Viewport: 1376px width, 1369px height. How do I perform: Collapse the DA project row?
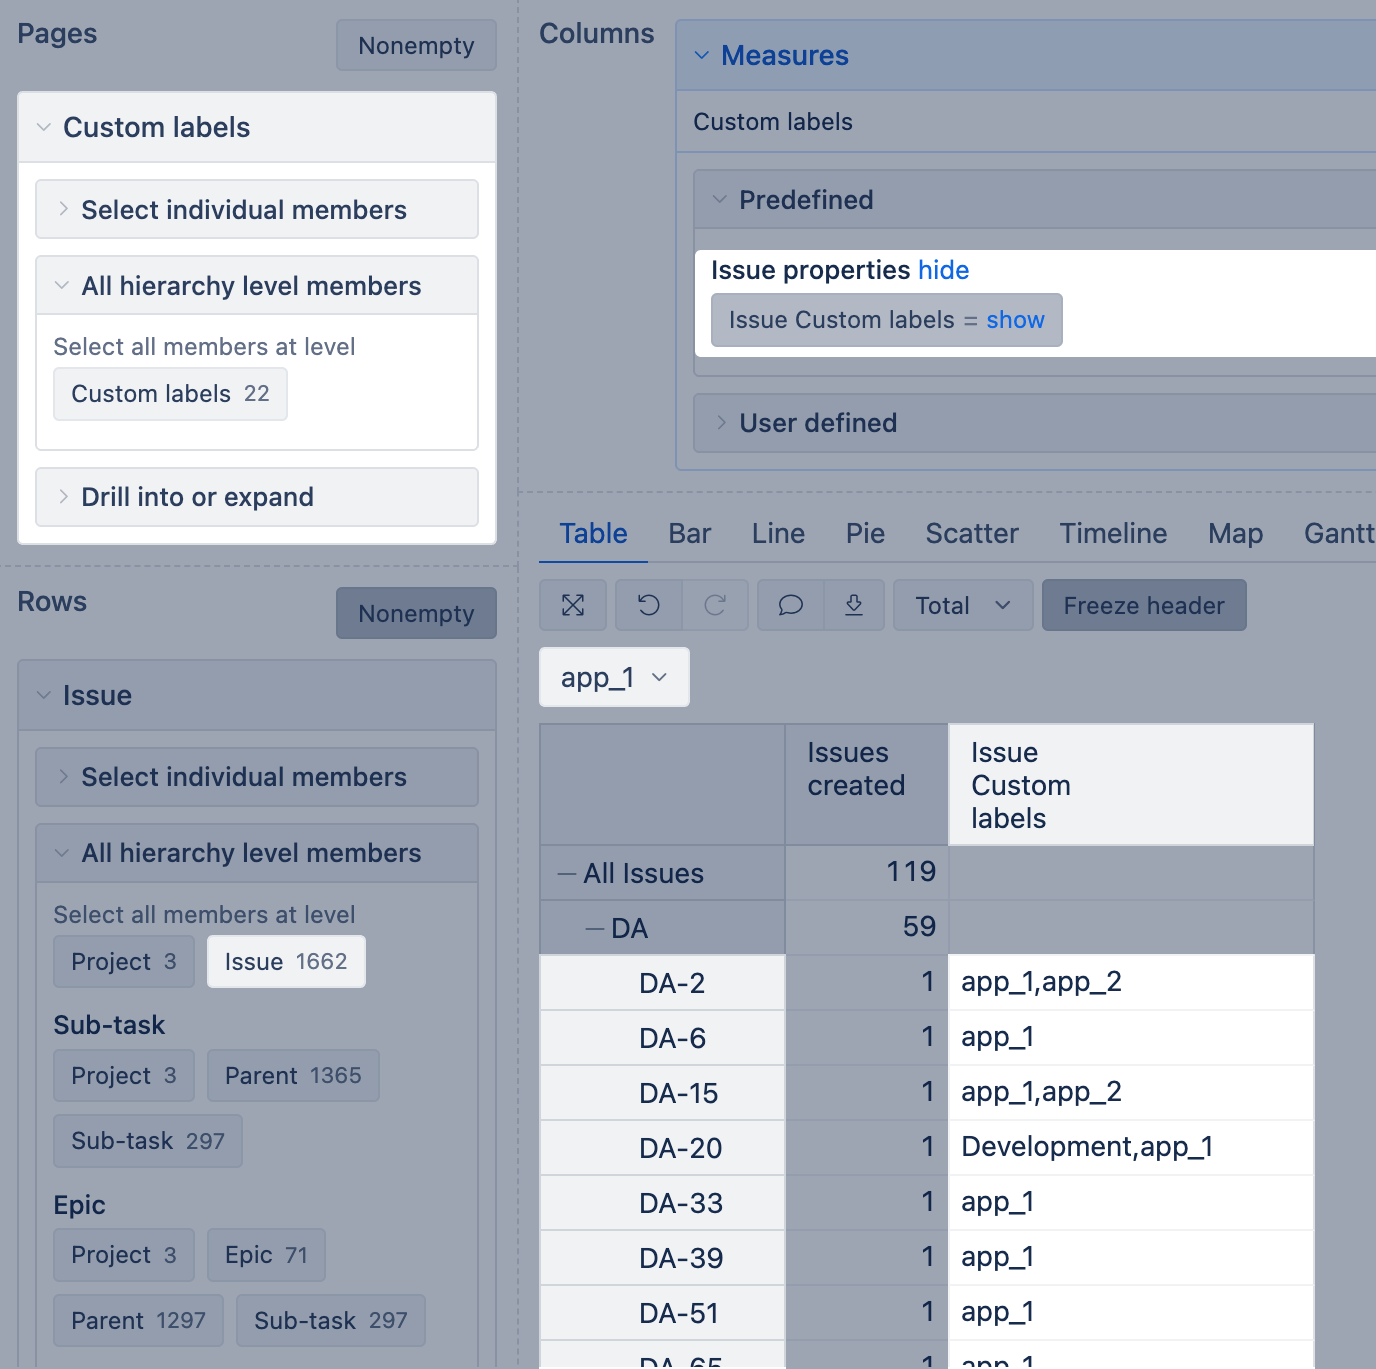(595, 929)
